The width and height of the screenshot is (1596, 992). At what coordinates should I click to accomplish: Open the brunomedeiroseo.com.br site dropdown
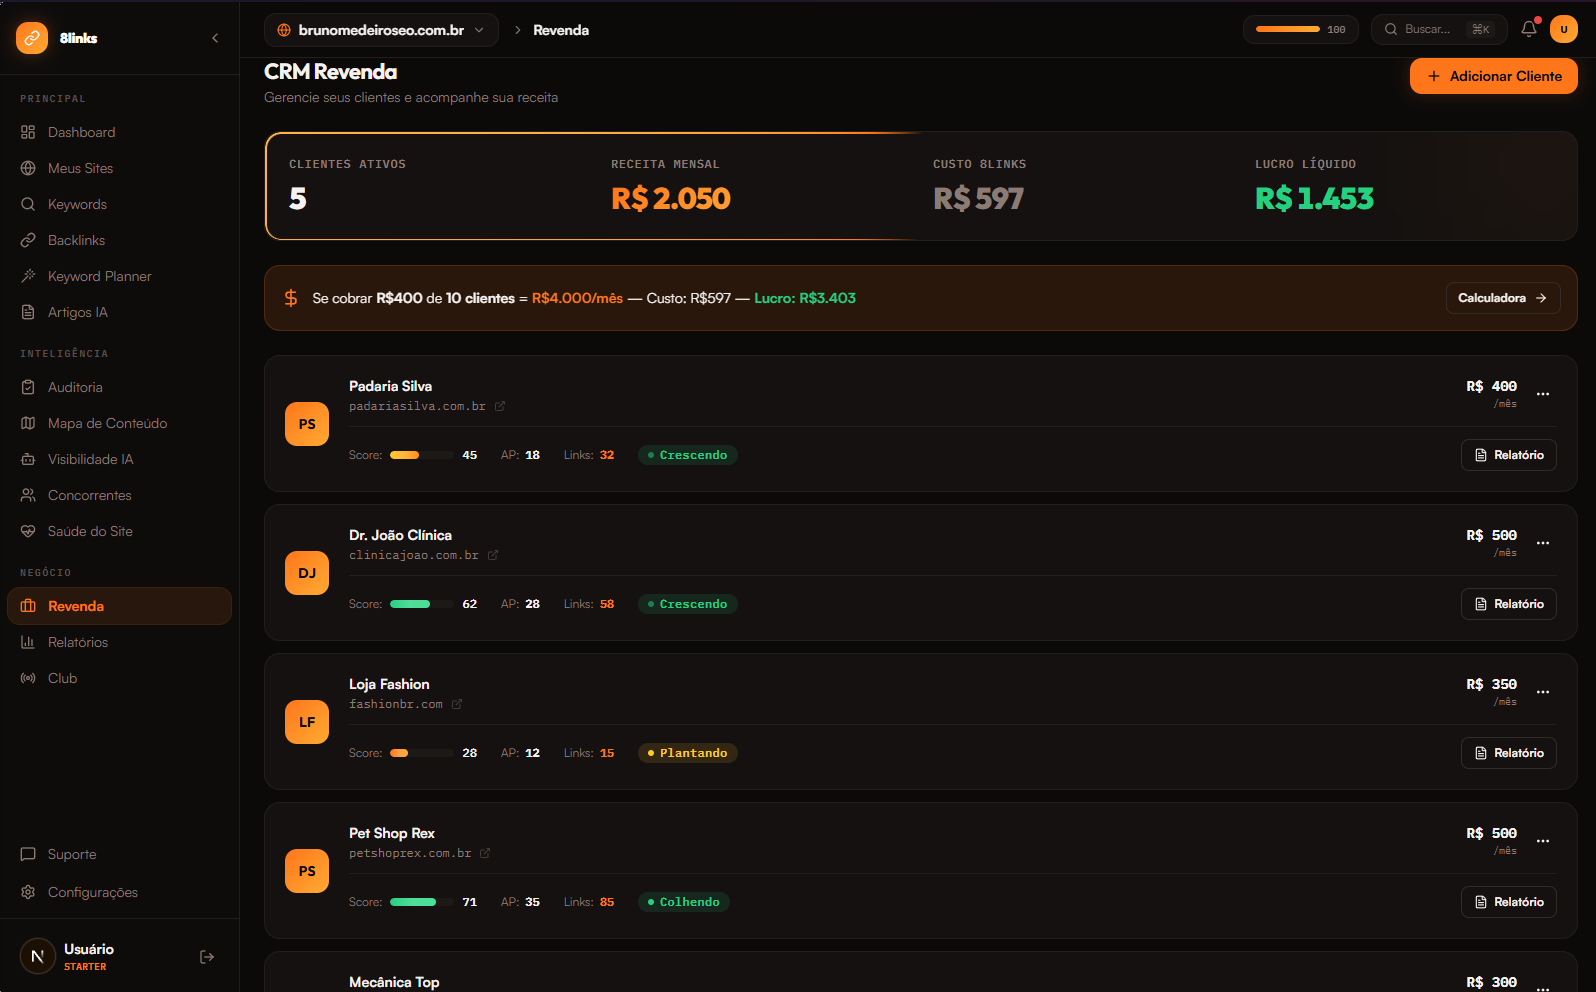381,30
